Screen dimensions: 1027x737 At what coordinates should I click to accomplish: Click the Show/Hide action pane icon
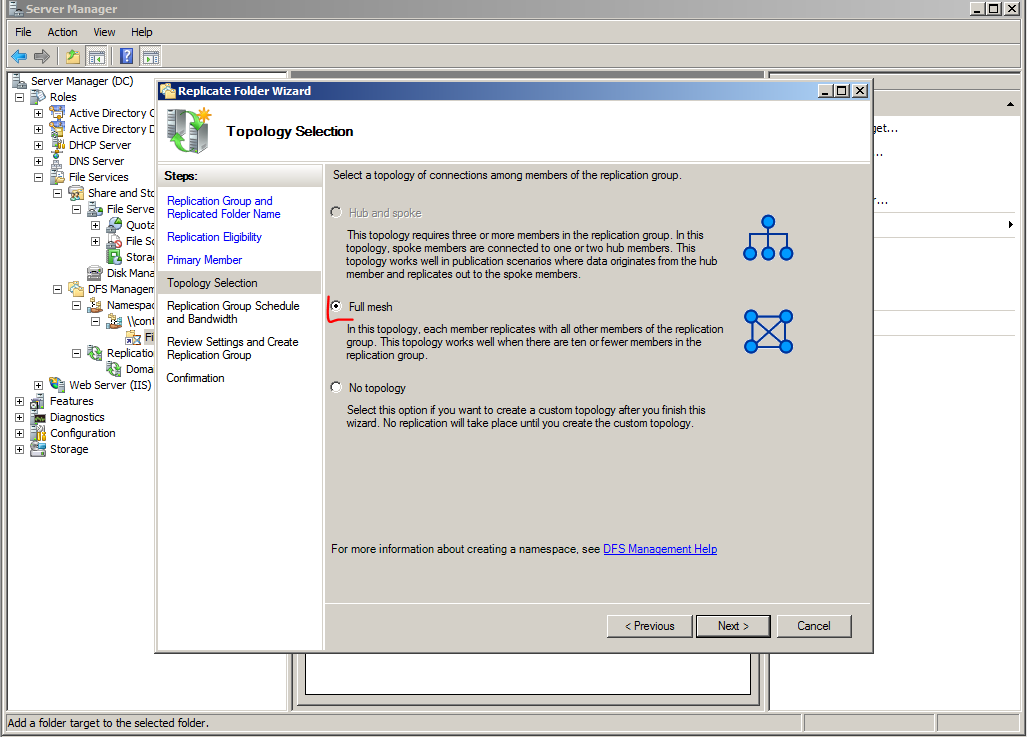coord(151,57)
